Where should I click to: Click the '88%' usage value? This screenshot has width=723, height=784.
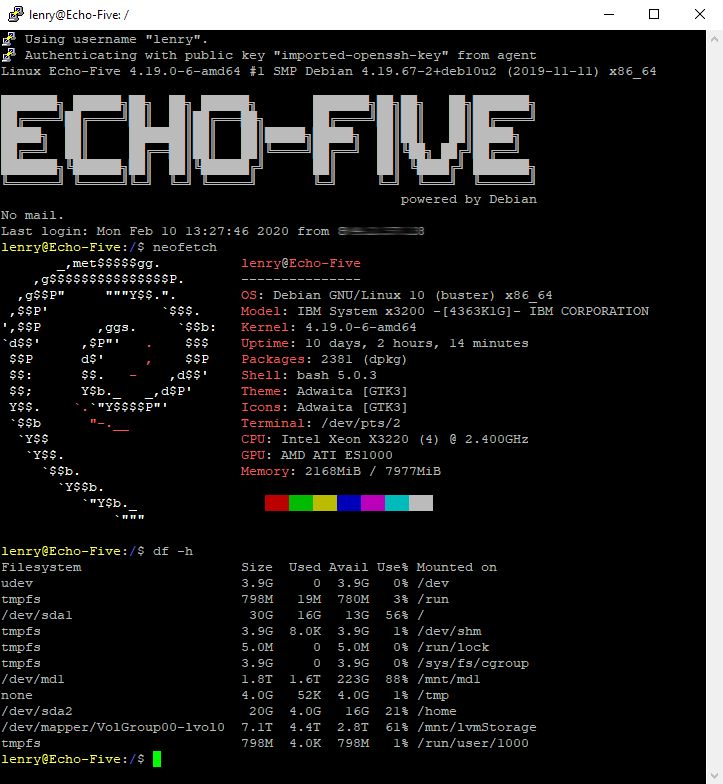point(397,679)
